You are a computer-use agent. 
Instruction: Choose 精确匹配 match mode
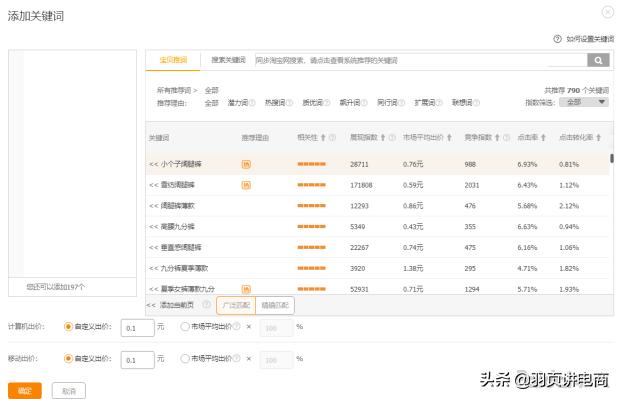point(275,305)
